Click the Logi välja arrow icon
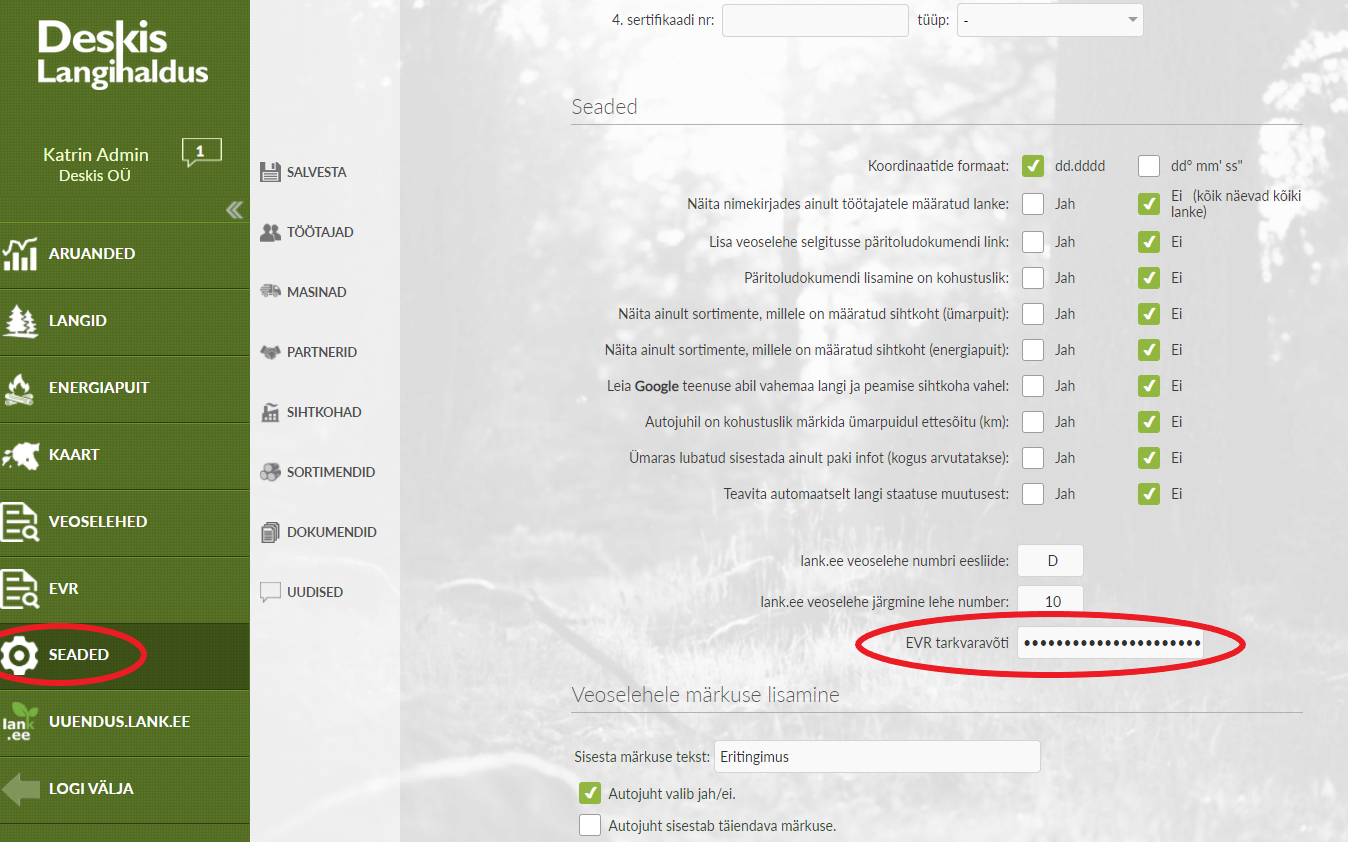Image resolution: width=1348 pixels, height=842 pixels. (x=21, y=789)
